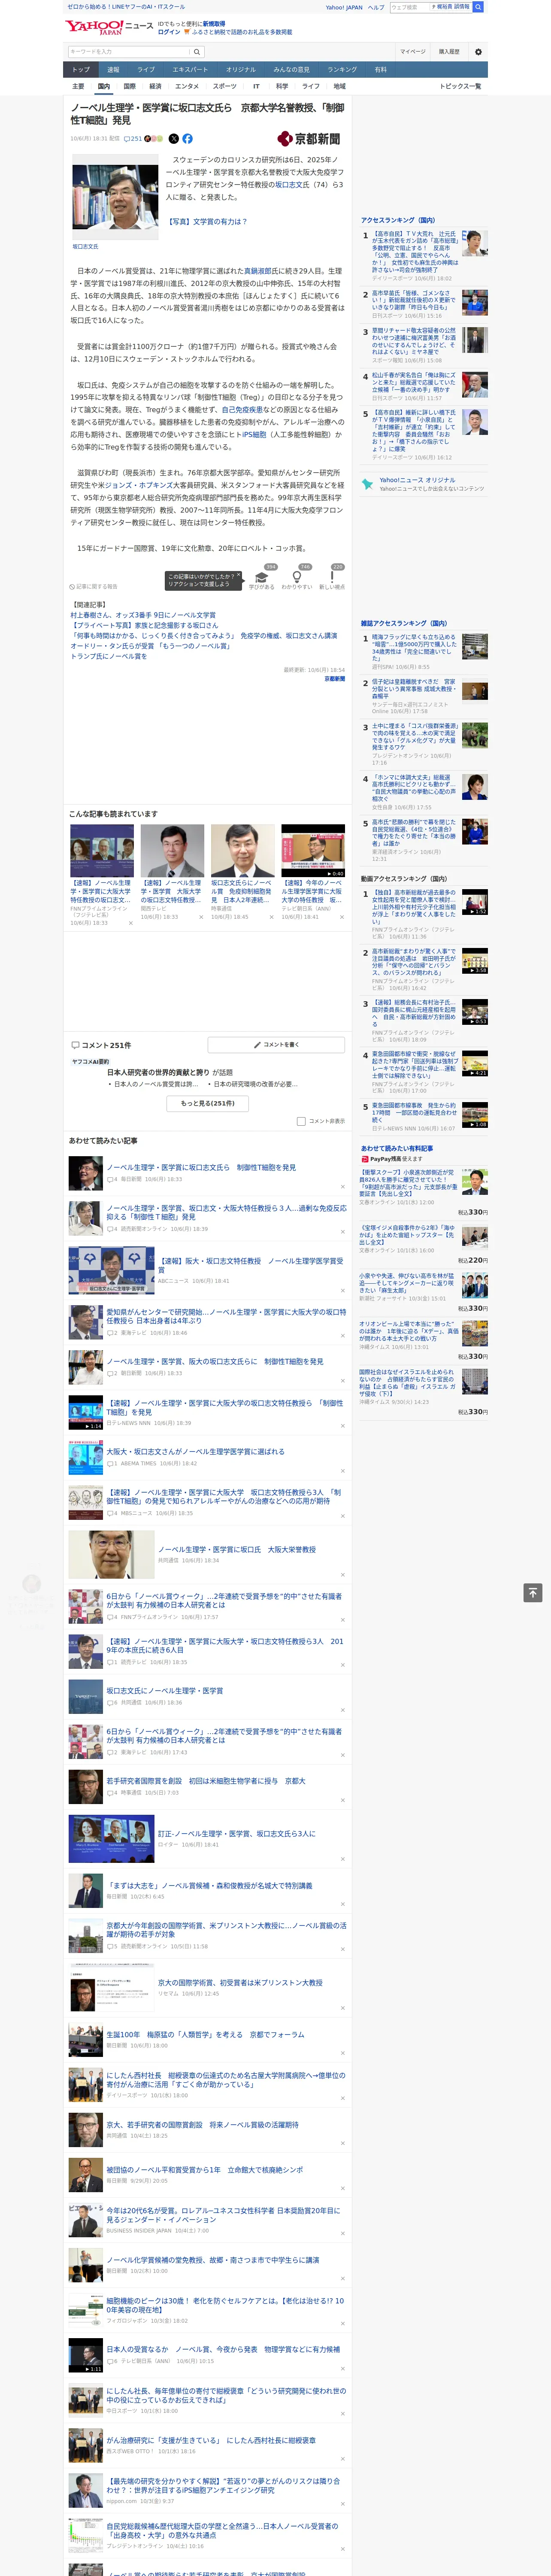
Task: Select the 速報 navigation tab
Action: (113, 69)
